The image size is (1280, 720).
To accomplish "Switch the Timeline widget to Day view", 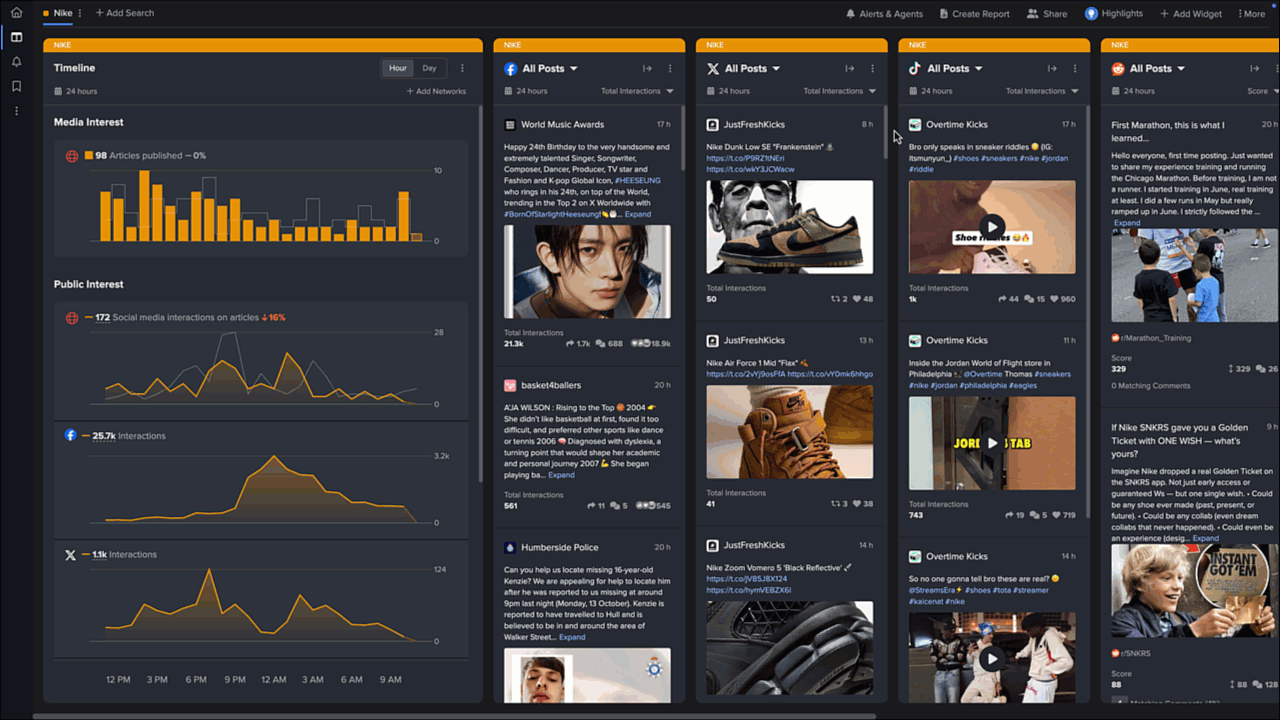I will tap(429, 68).
